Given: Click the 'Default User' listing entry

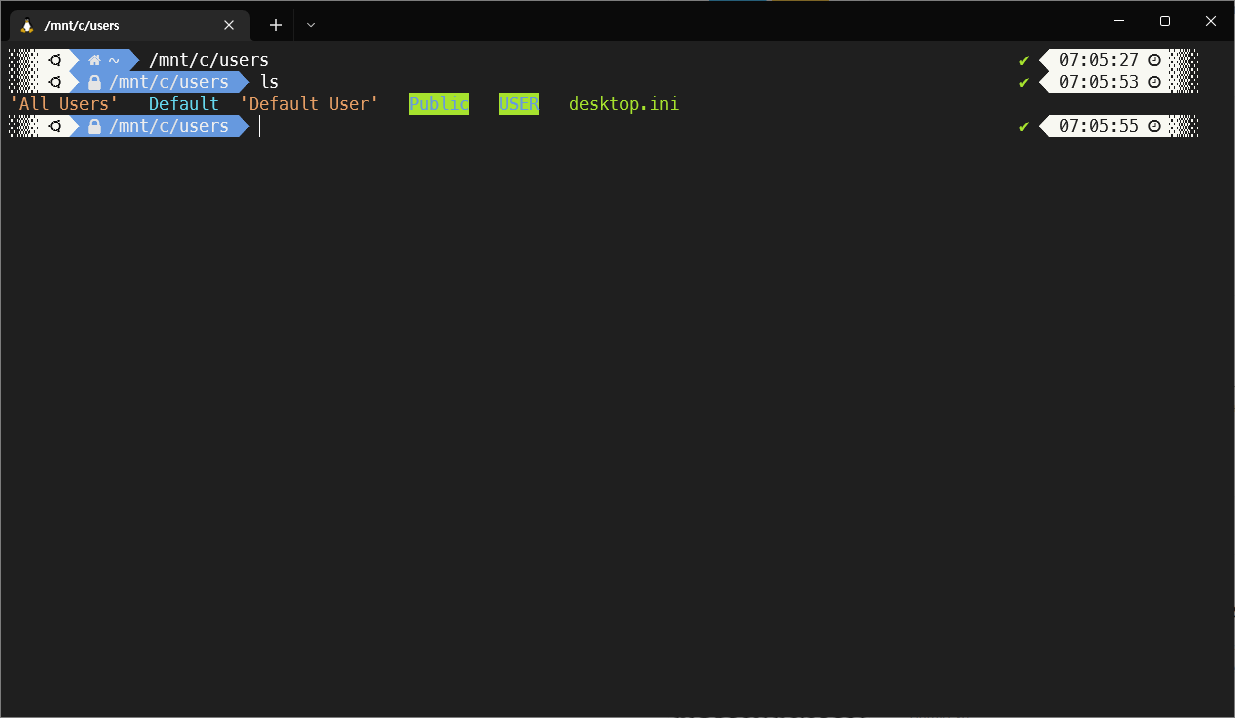Looking at the screenshot, I should coord(309,104).
